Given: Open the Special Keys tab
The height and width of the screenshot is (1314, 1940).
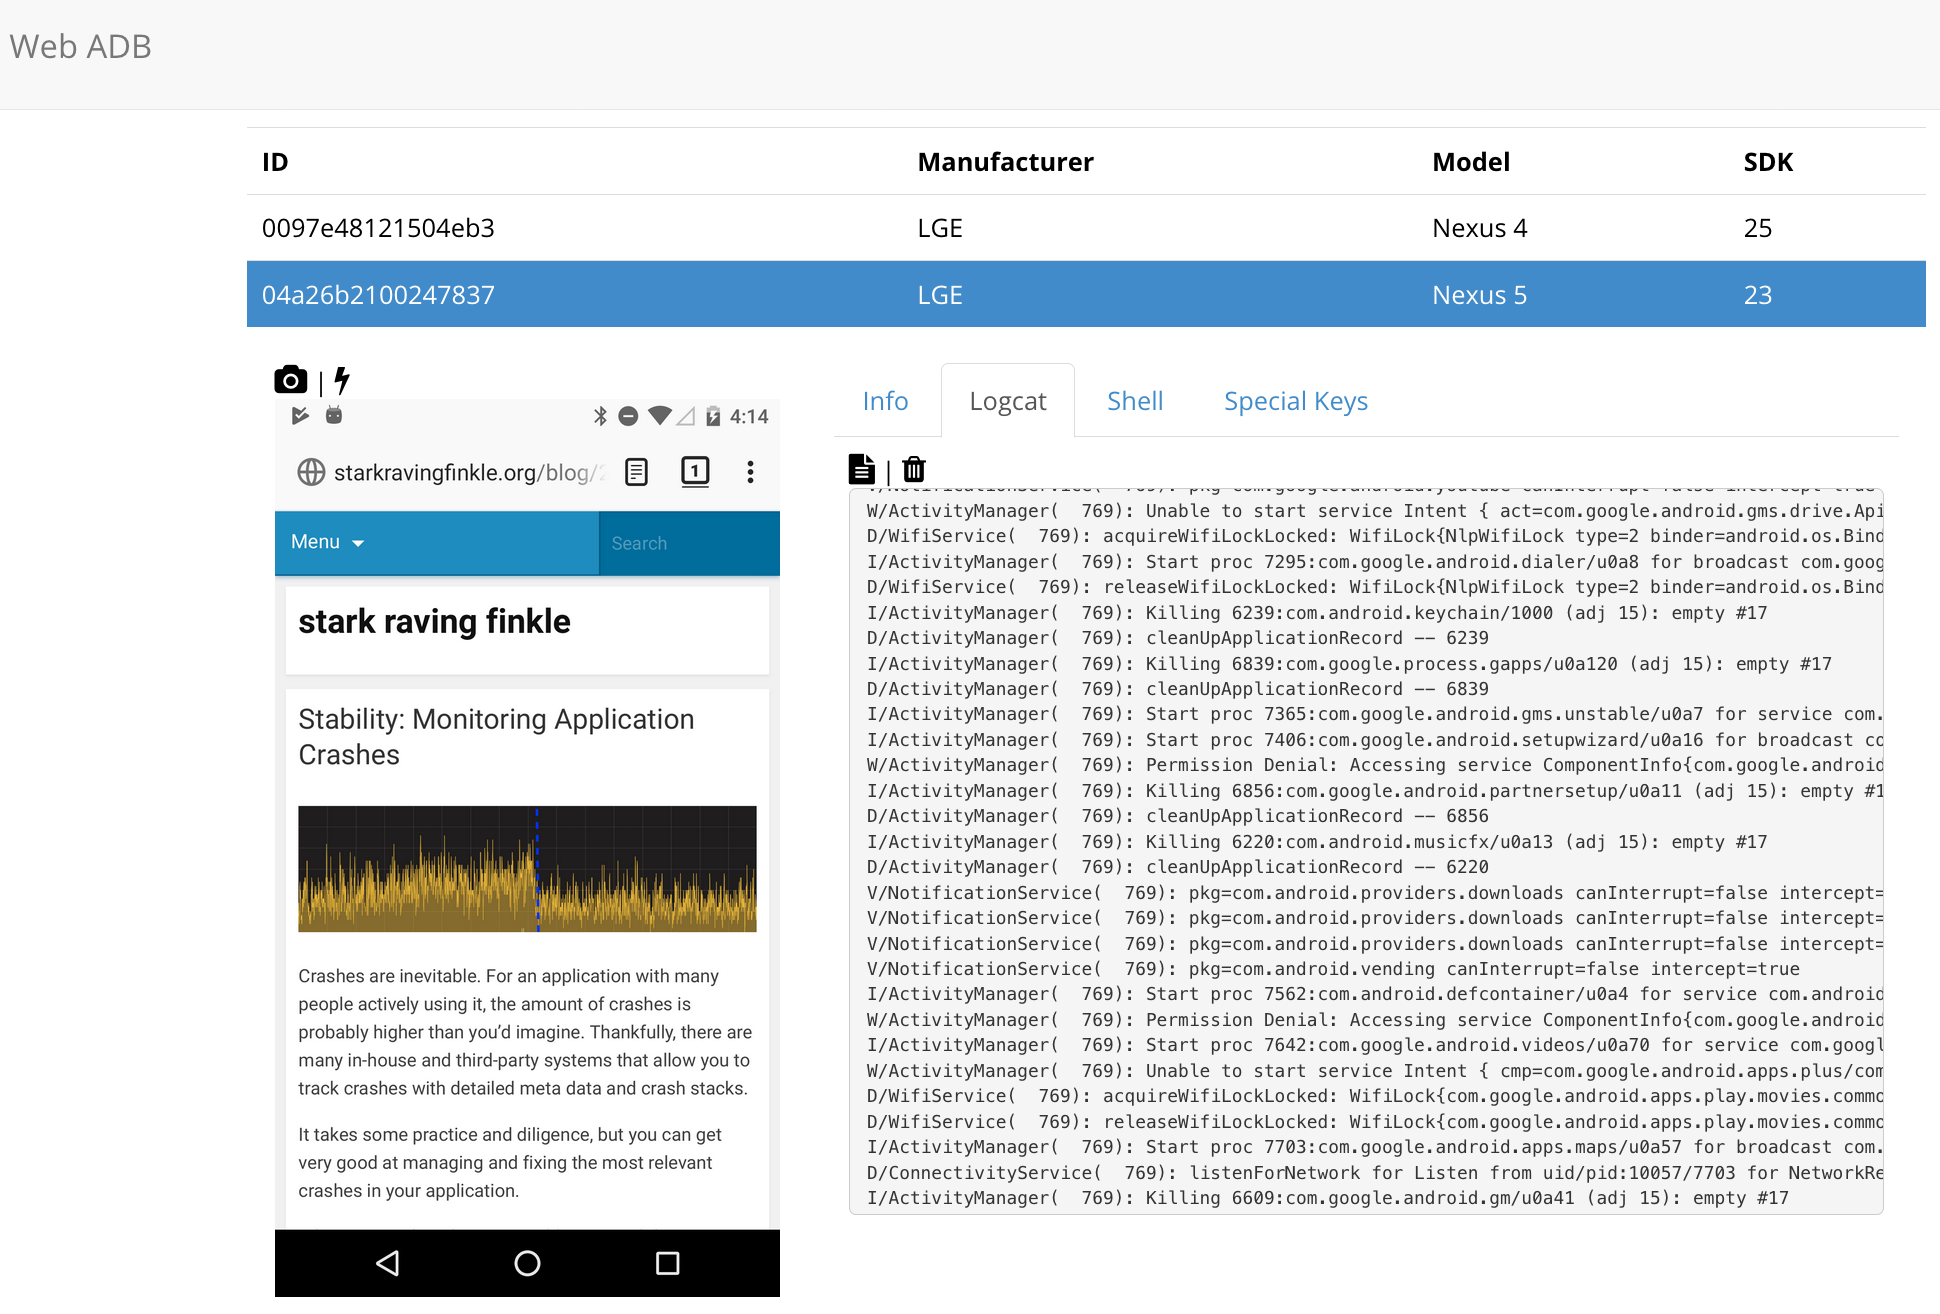Looking at the screenshot, I should [x=1295, y=401].
